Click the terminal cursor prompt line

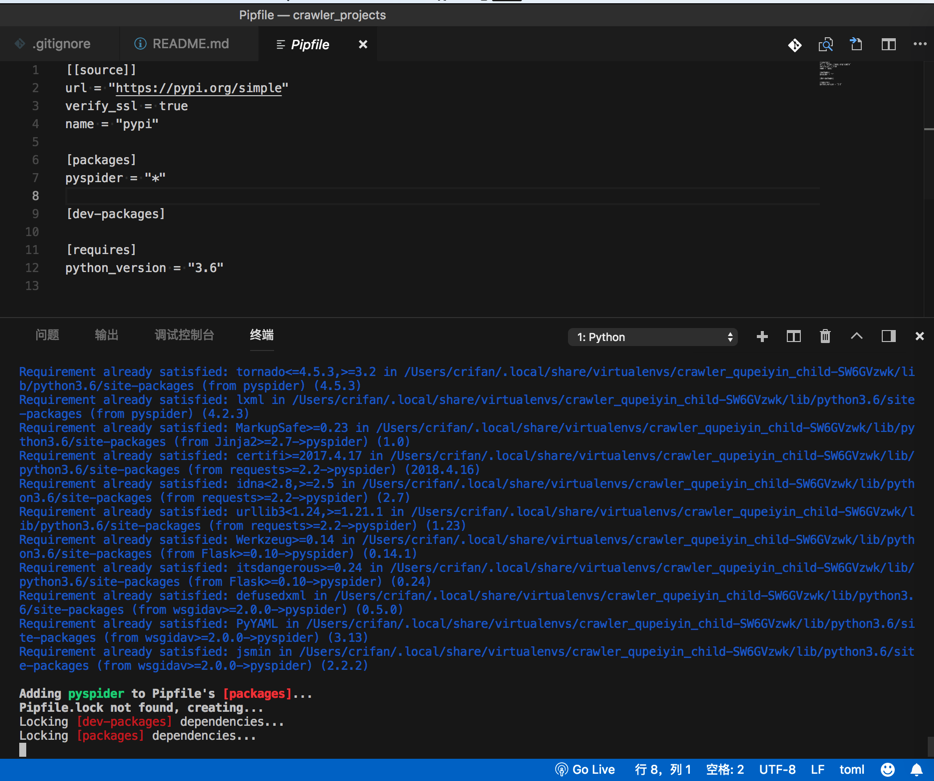pyautogui.click(x=23, y=750)
